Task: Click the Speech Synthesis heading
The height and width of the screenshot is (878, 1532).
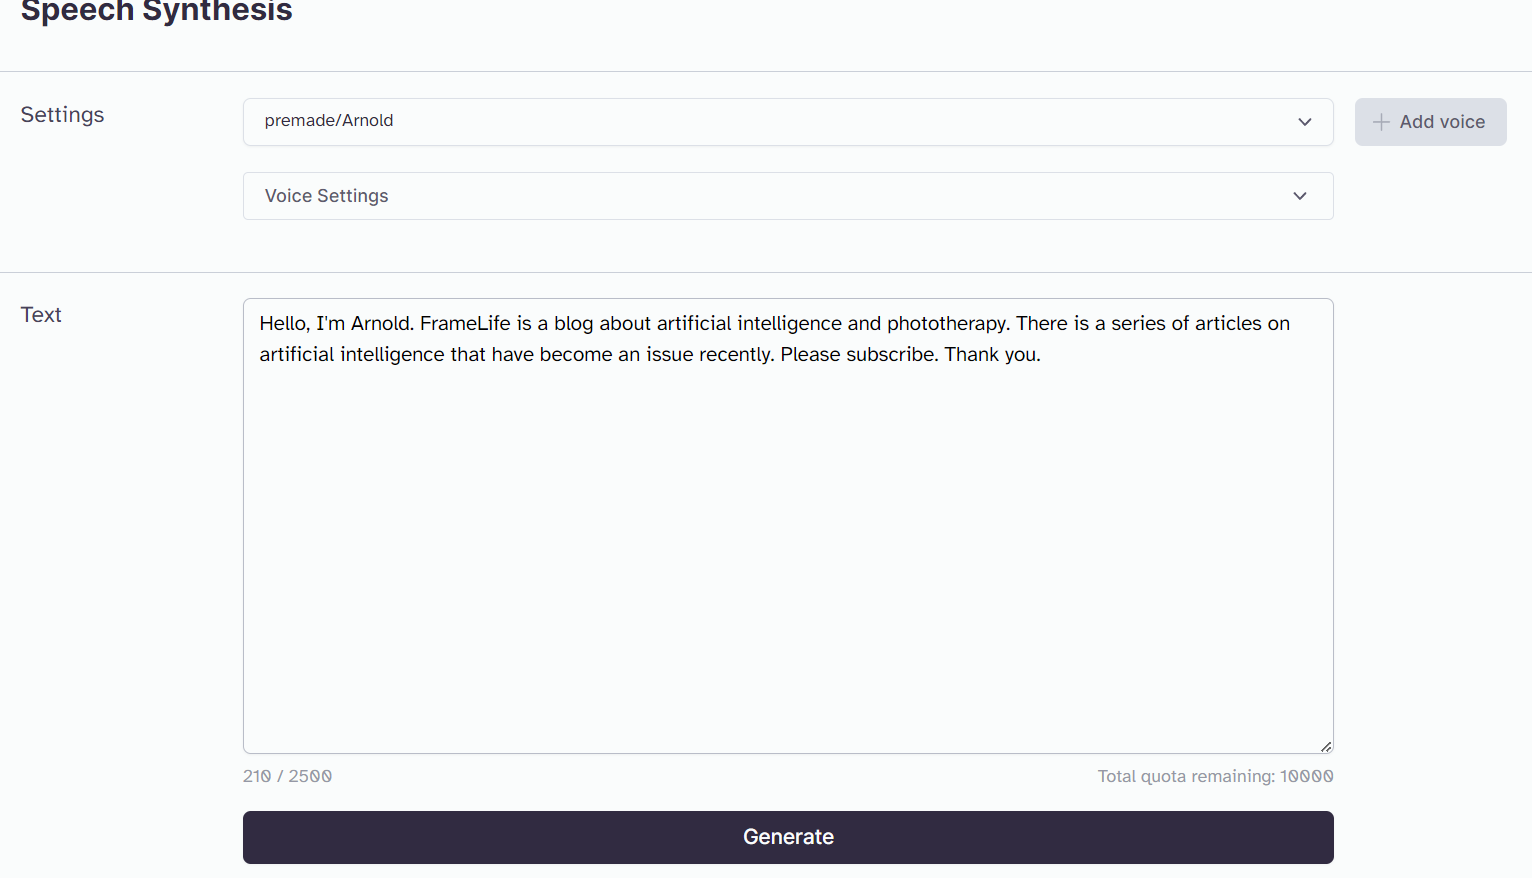Action: (157, 11)
